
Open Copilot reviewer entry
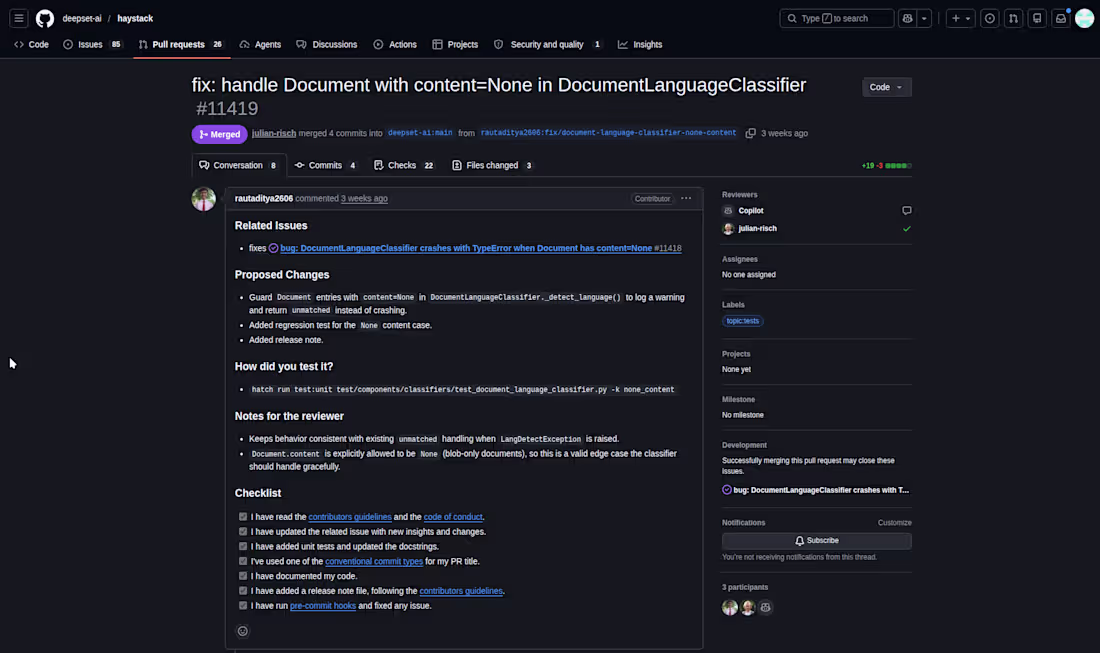point(751,210)
